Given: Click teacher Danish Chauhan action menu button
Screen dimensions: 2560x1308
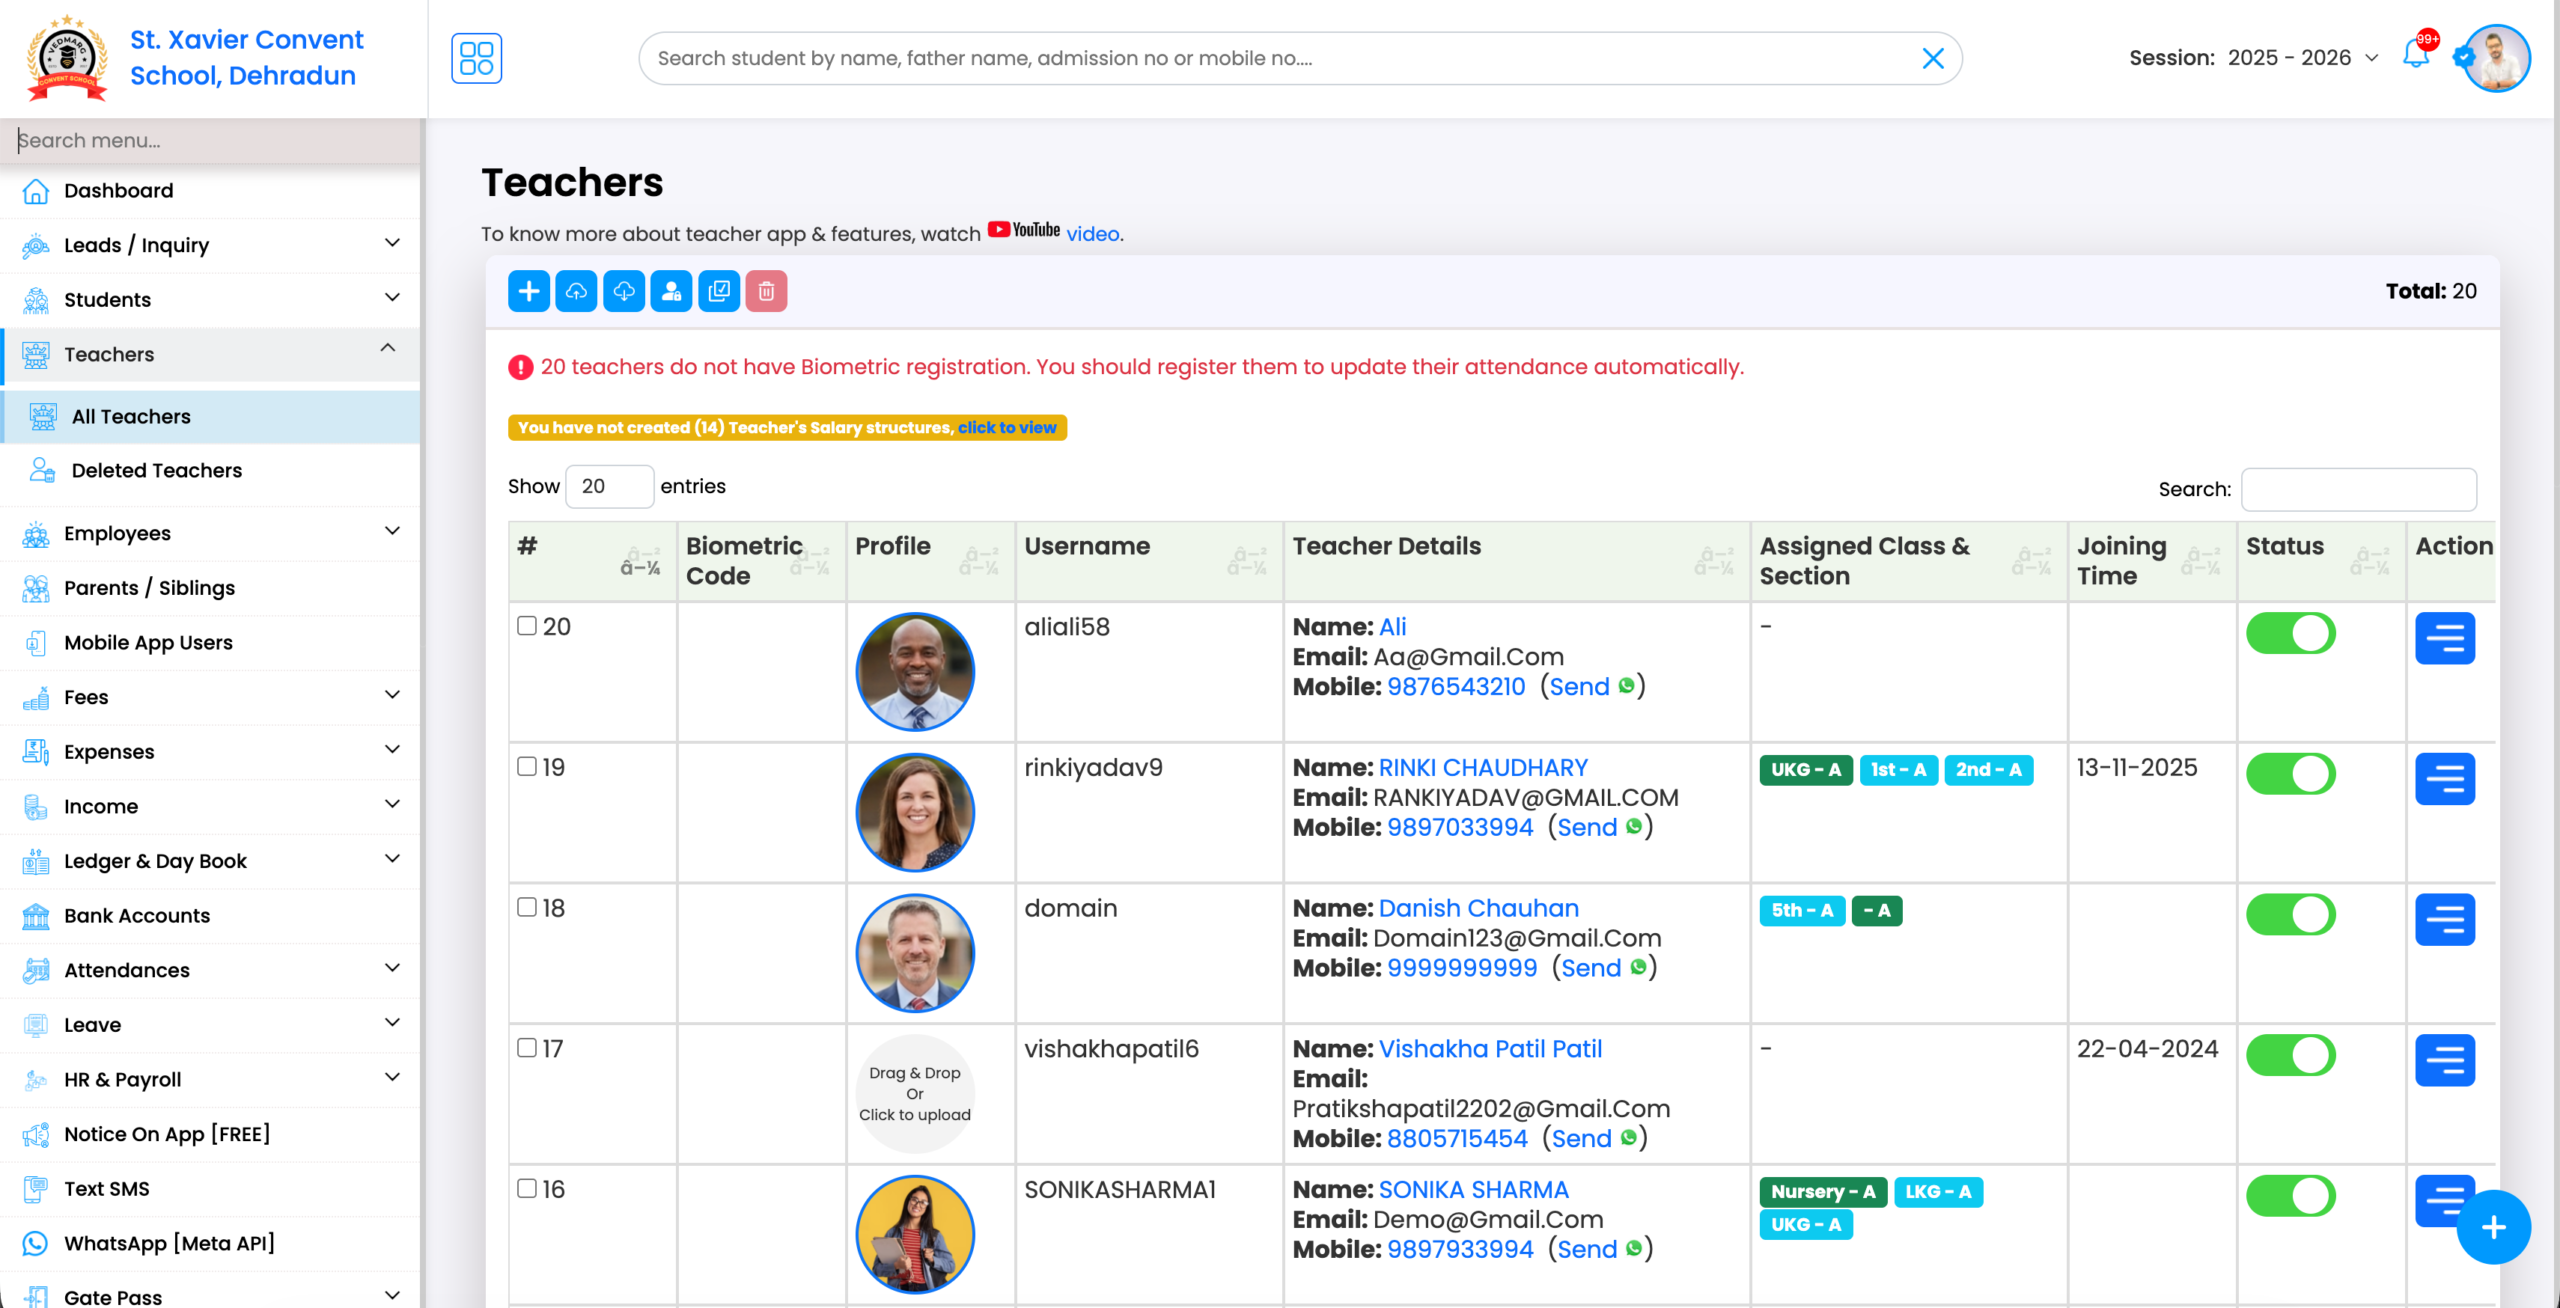Looking at the screenshot, I should point(2446,919).
